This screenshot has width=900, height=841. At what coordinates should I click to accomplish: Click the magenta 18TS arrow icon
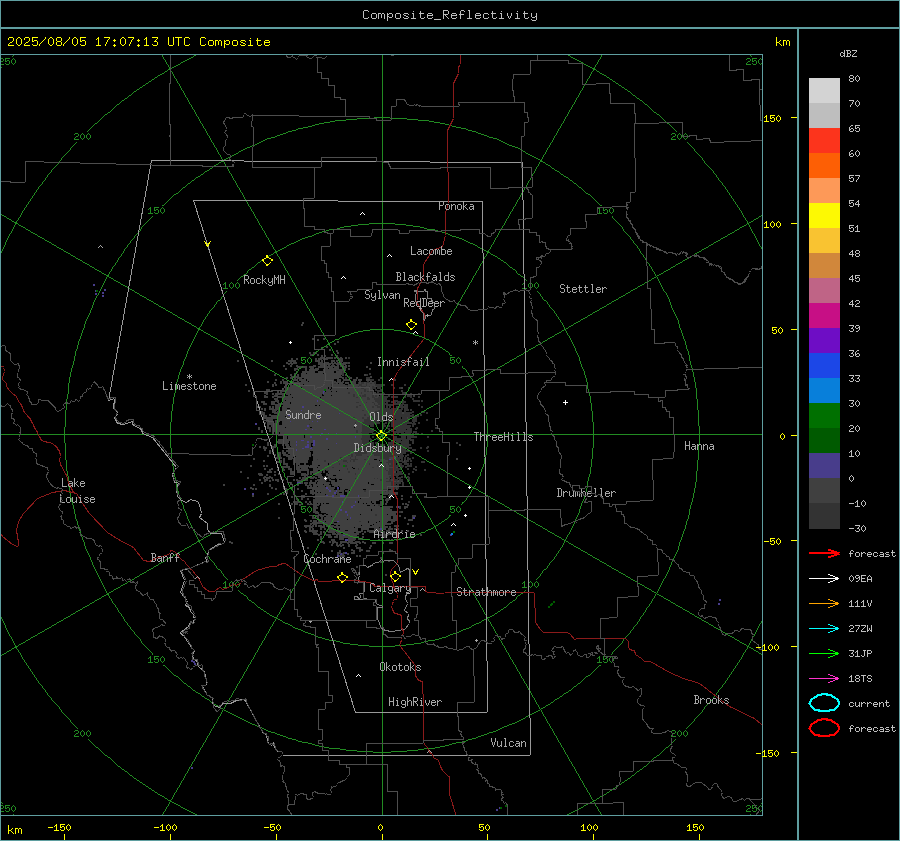click(x=824, y=679)
